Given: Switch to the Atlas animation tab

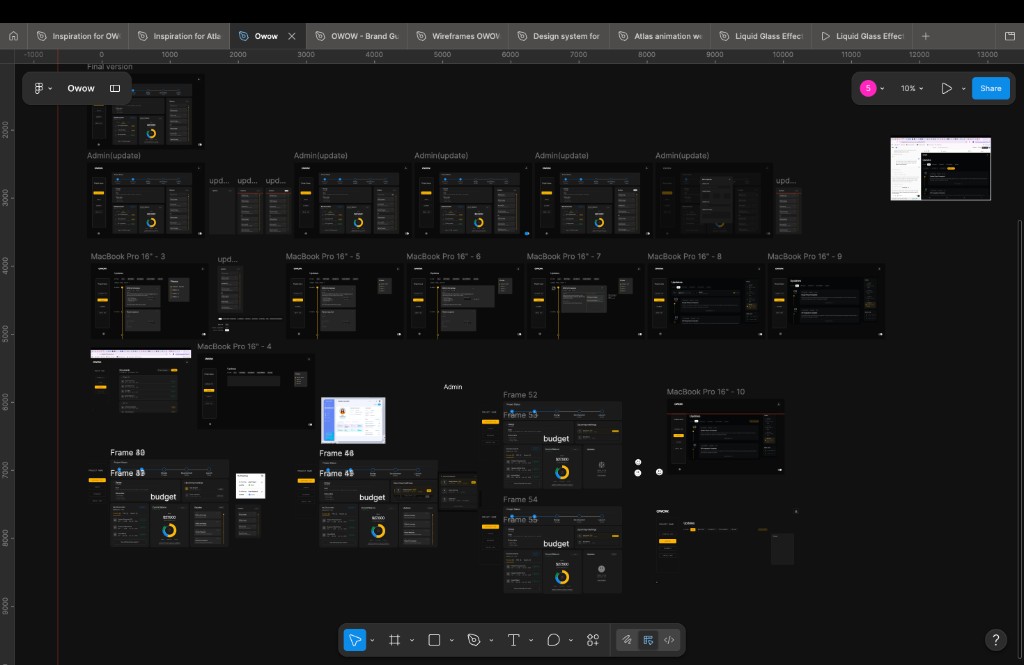Looking at the screenshot, I should 660,36.
